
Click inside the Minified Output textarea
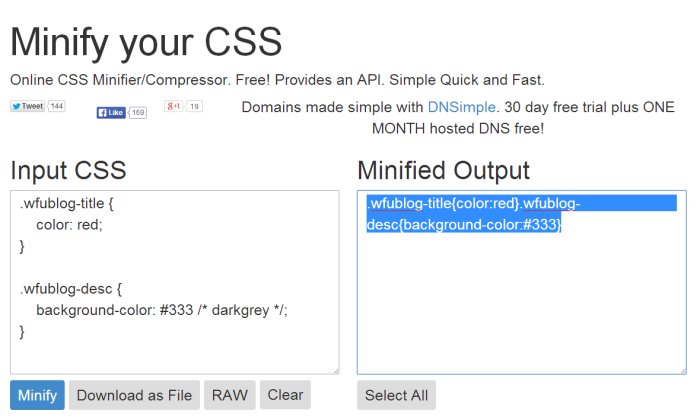[521, 282]
